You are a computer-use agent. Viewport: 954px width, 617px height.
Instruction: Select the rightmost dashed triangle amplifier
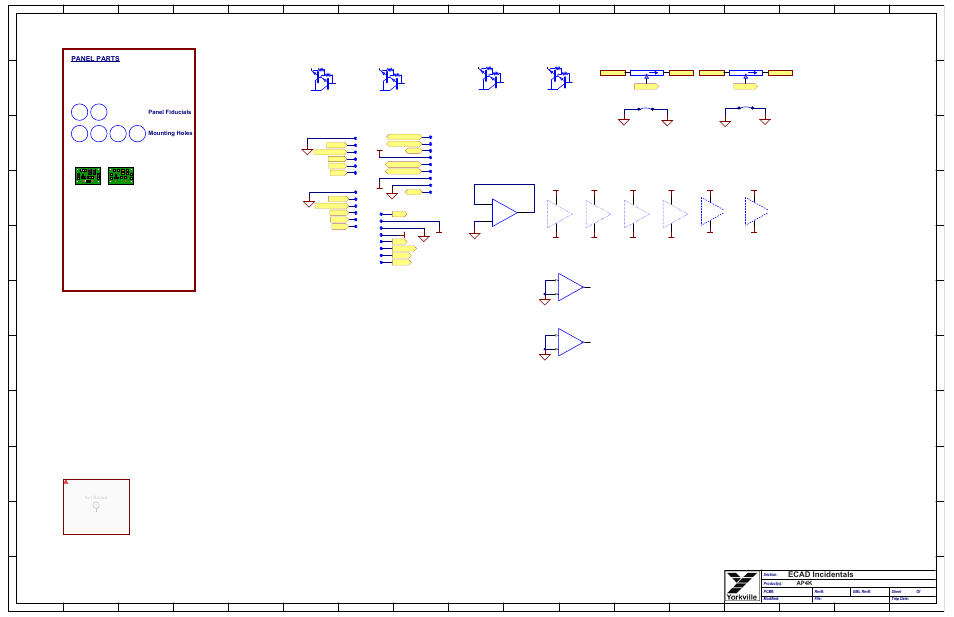(x=756, y=212)
